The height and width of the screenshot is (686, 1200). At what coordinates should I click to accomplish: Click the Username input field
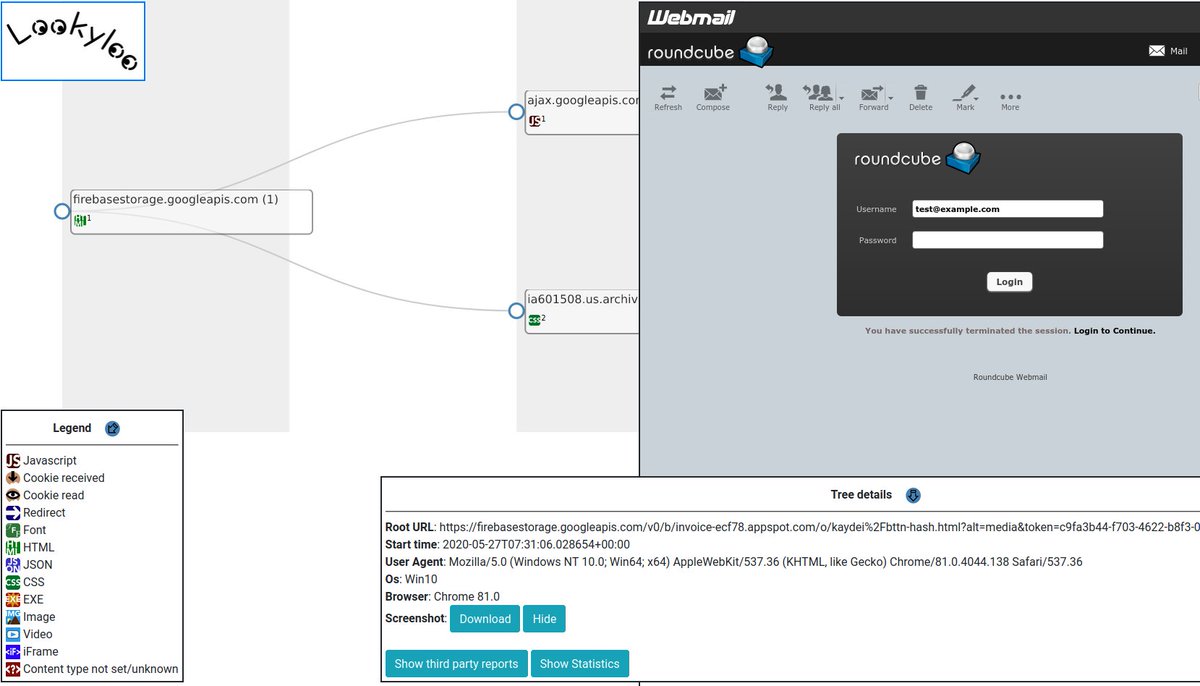pyautogui.click(x=1007, y=209)
